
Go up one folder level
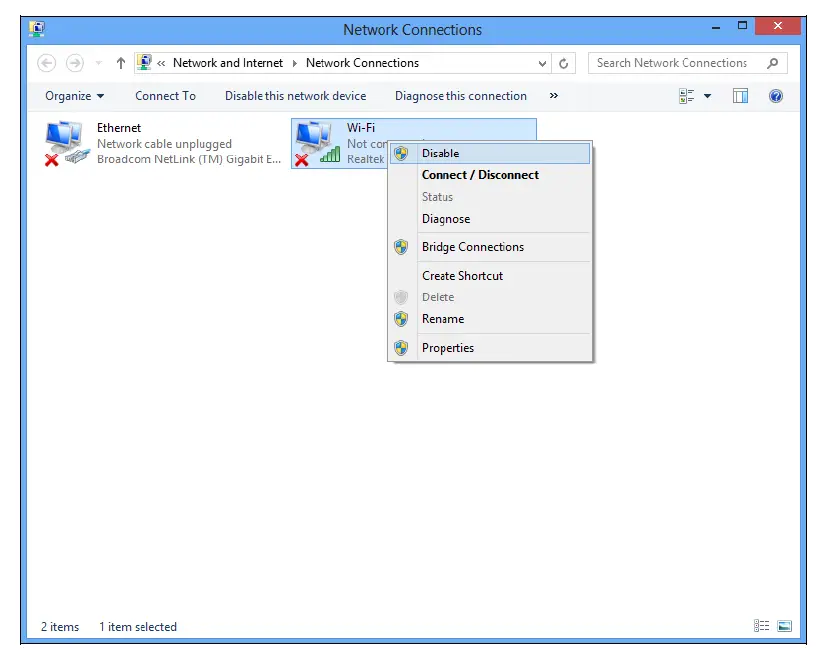click(121, 63)
